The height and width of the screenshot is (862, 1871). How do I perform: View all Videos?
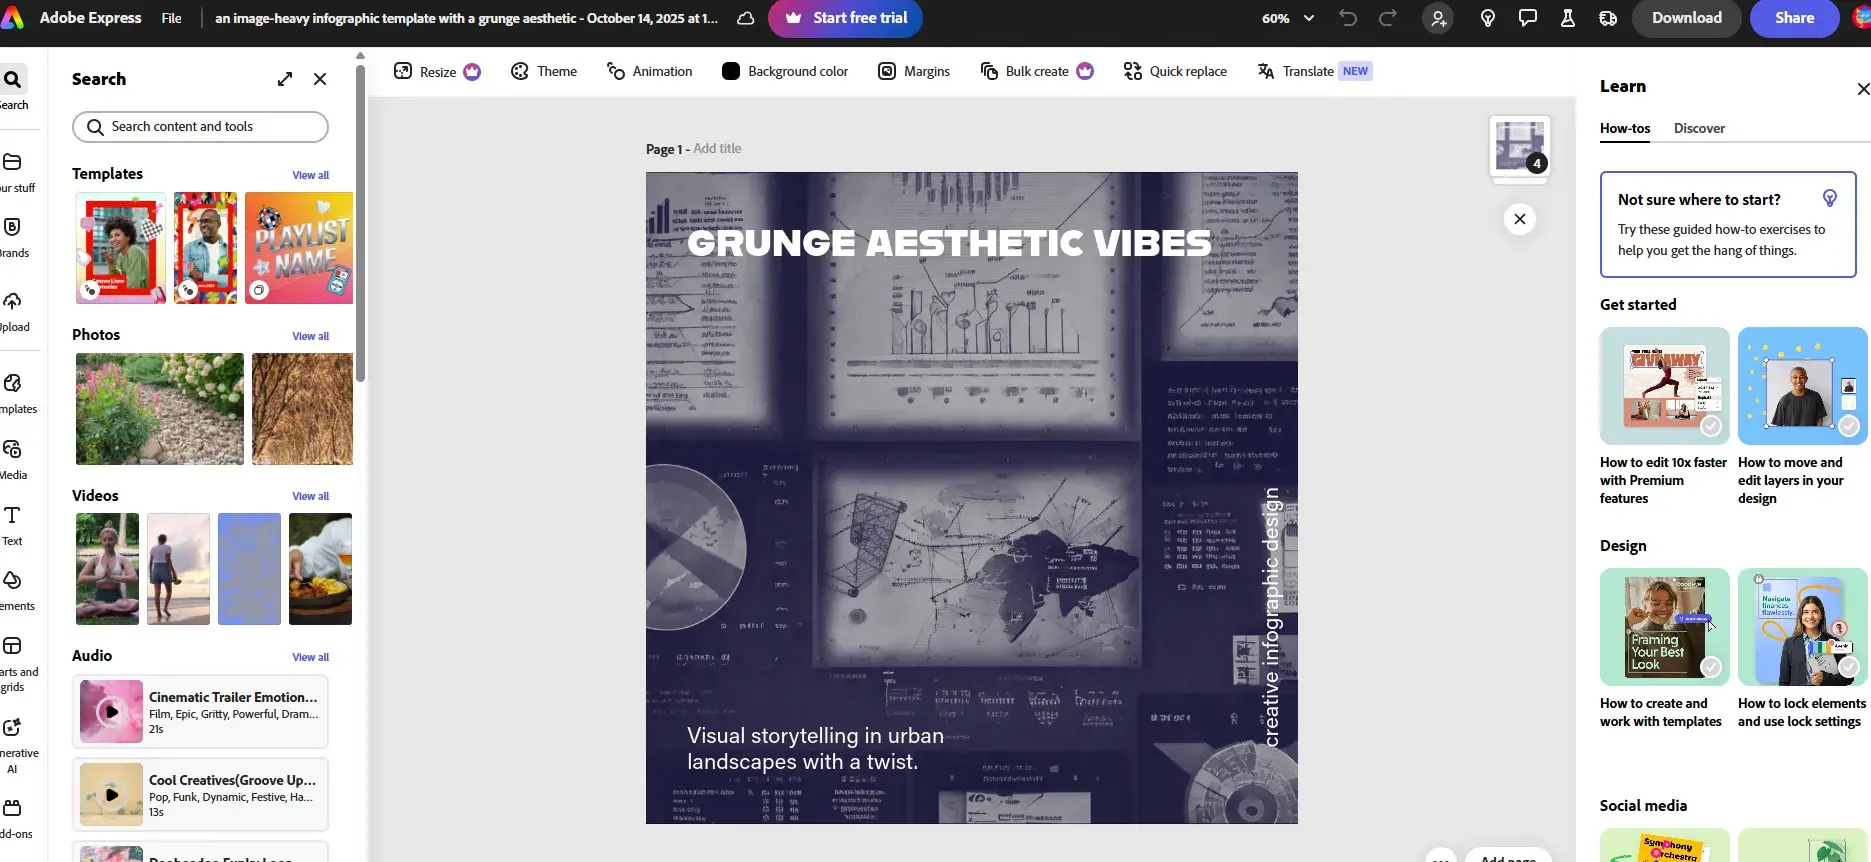(310, 496)
